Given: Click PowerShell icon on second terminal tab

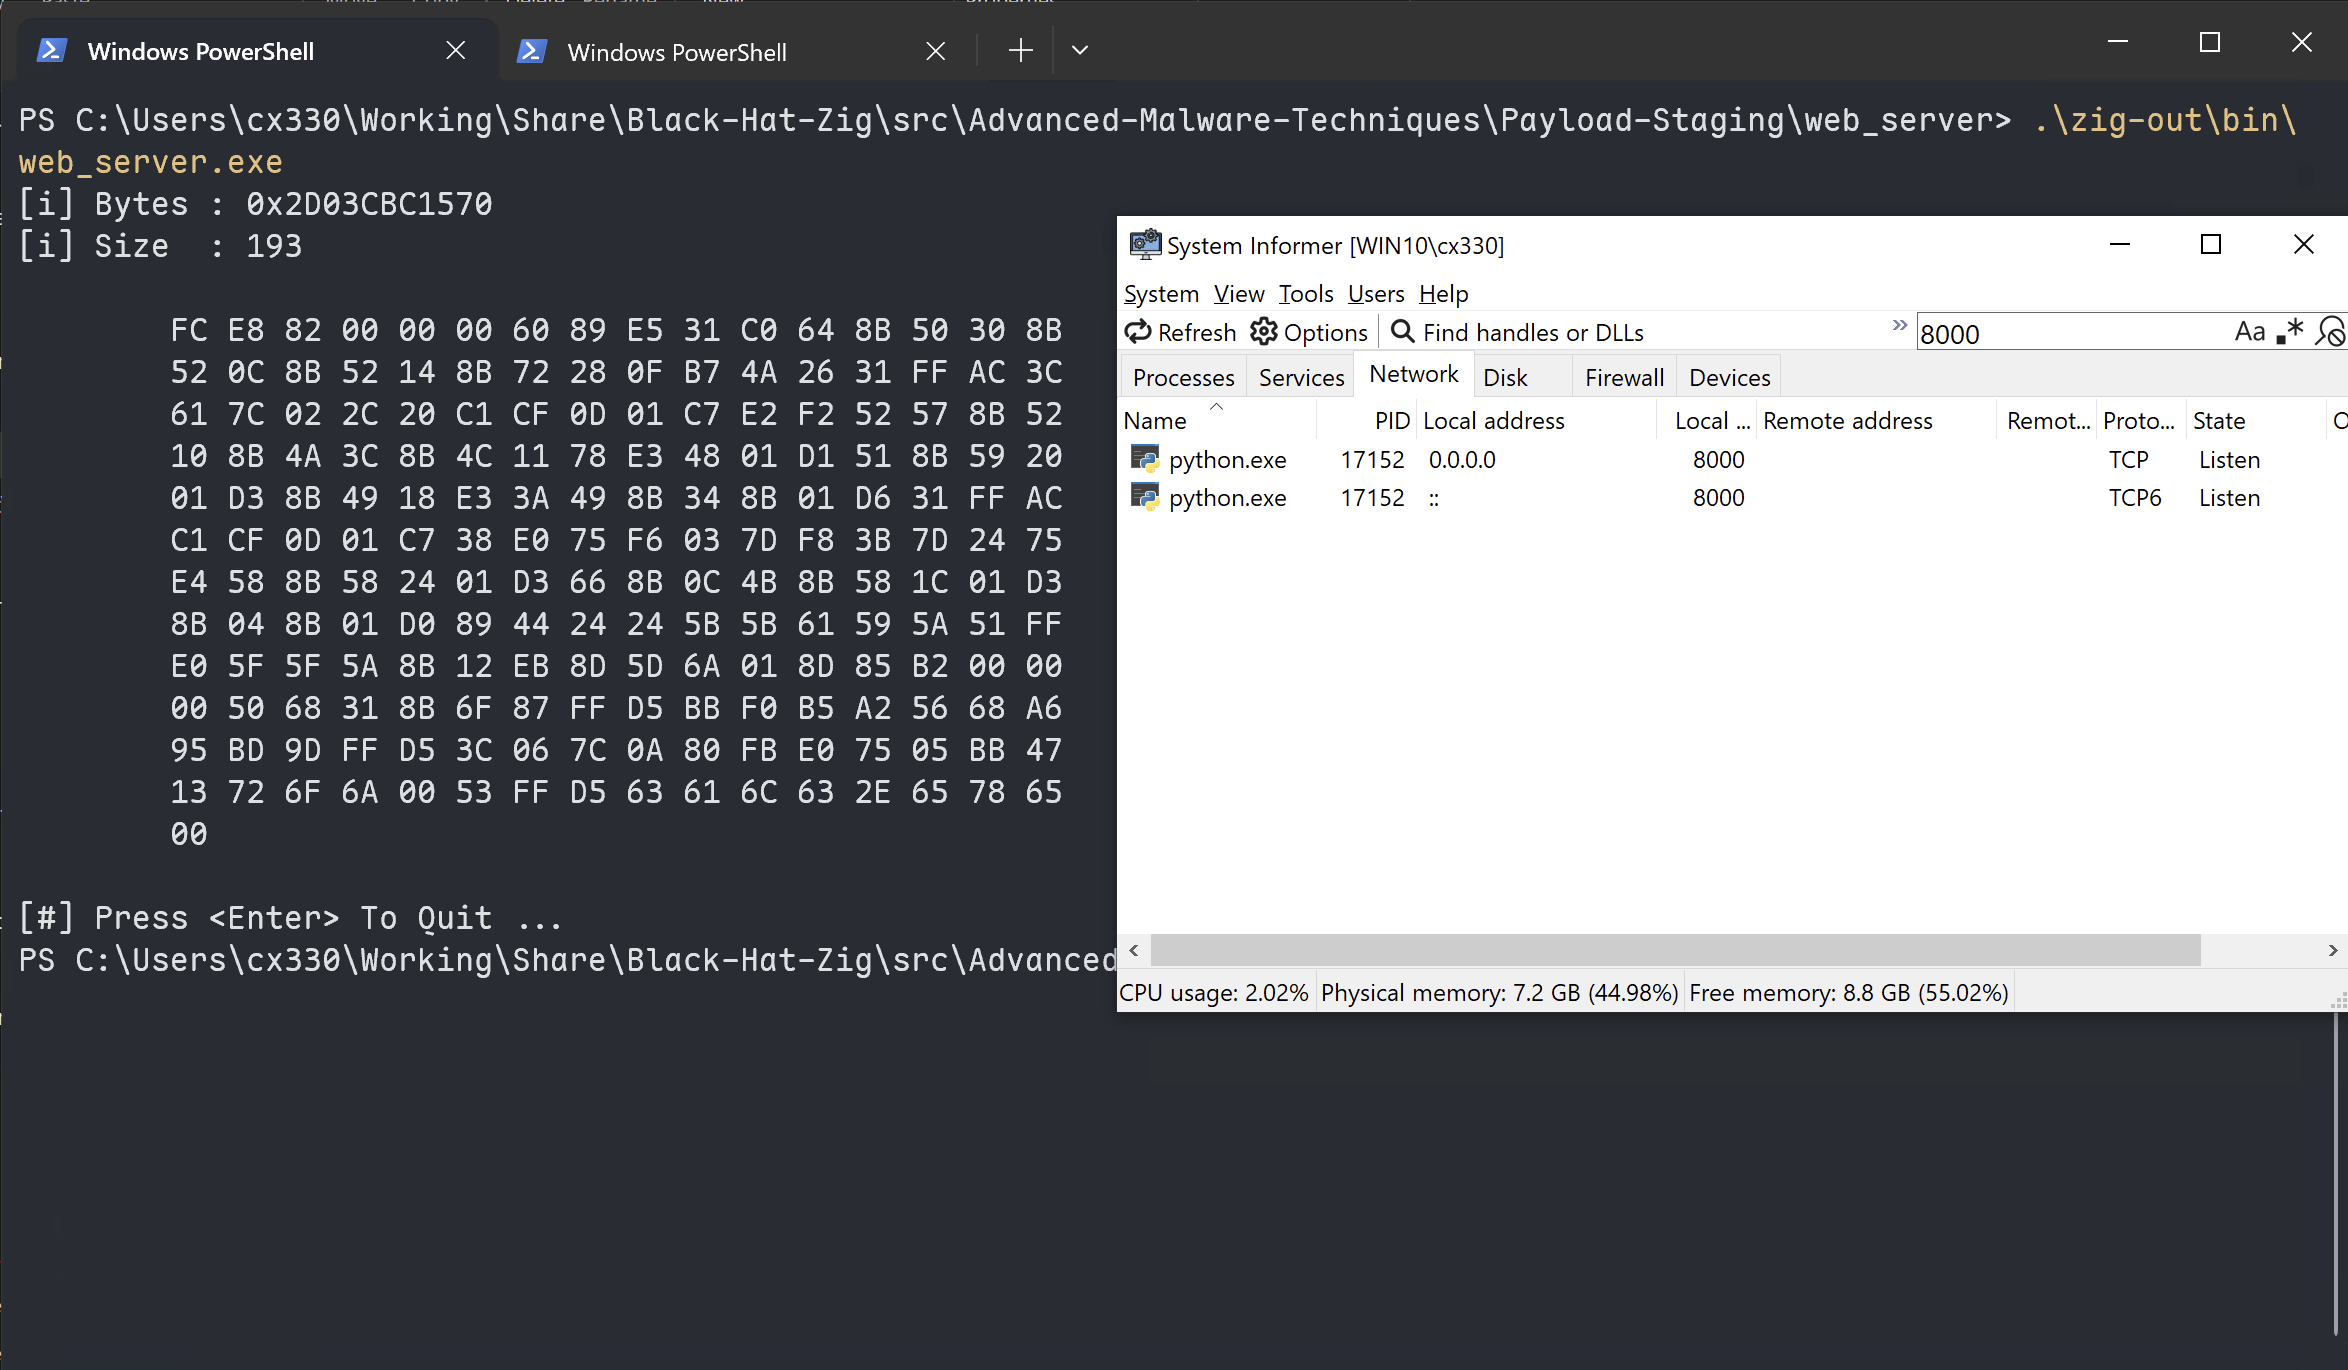Looking at the screenshot, I should [x=531, y=51].
